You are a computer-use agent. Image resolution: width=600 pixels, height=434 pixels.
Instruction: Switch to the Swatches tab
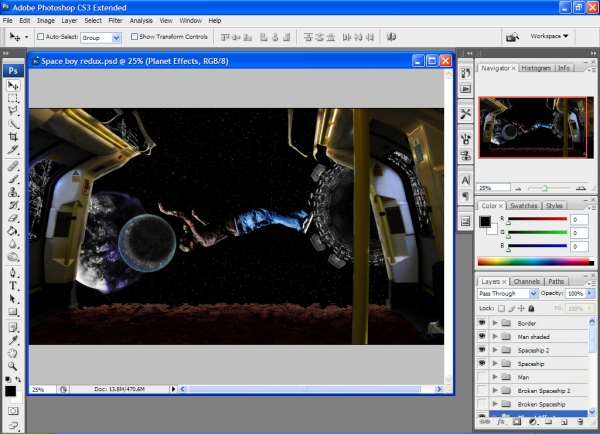523,206
